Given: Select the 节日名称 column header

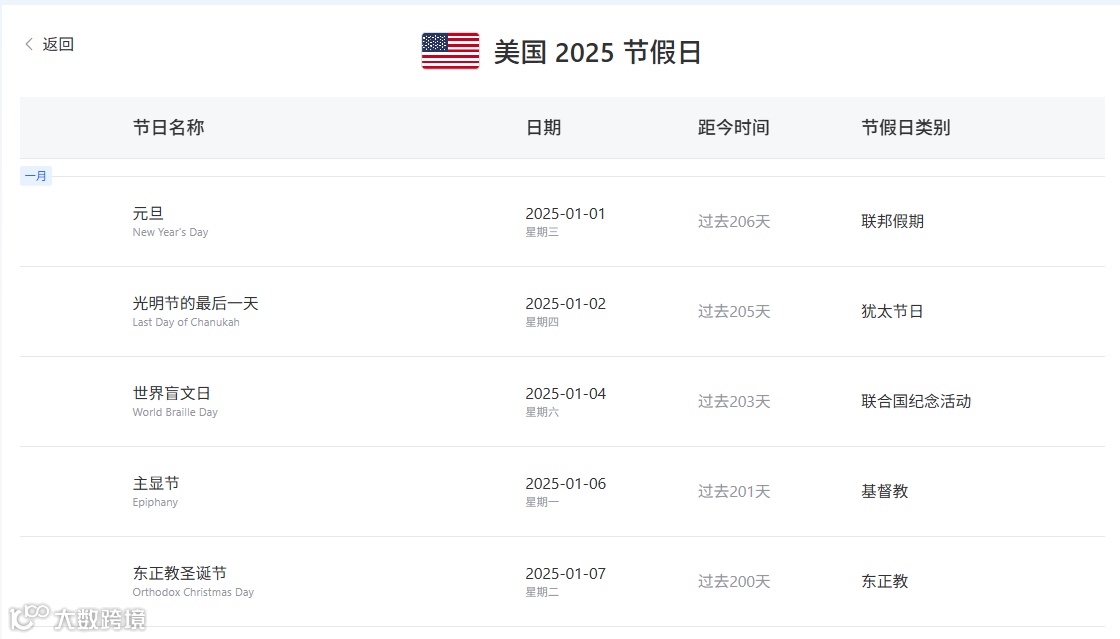Looking at the screenshot, I should pyautogui.click(x=169, y=128).
